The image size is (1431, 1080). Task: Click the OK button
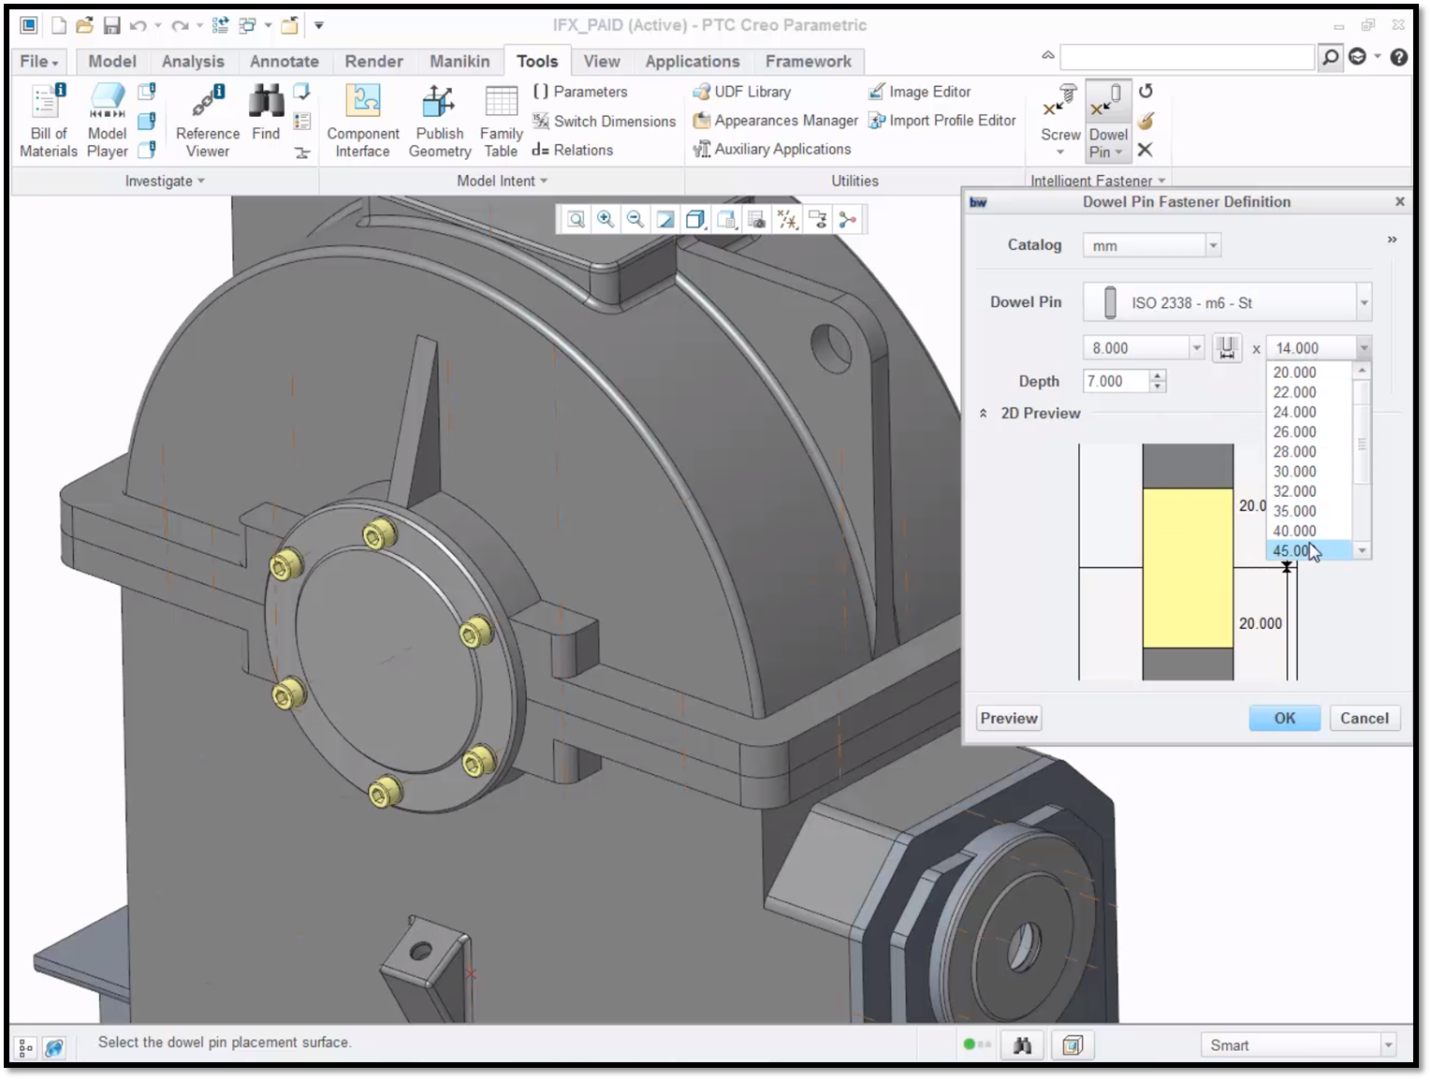[x=1284, y=718]
